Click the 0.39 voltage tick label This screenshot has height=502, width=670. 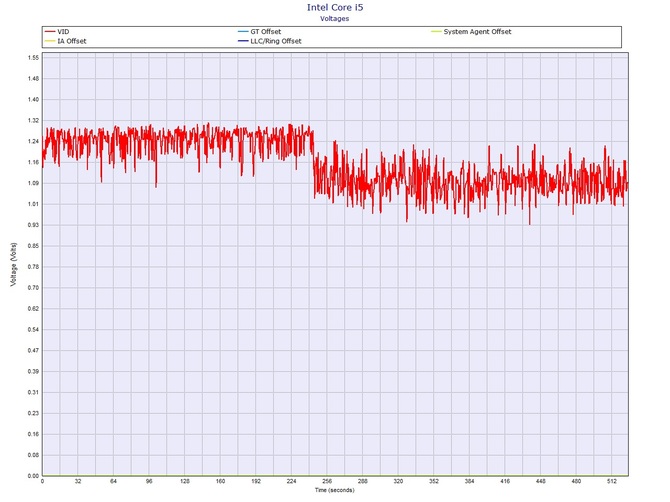(x=33, y=371)
